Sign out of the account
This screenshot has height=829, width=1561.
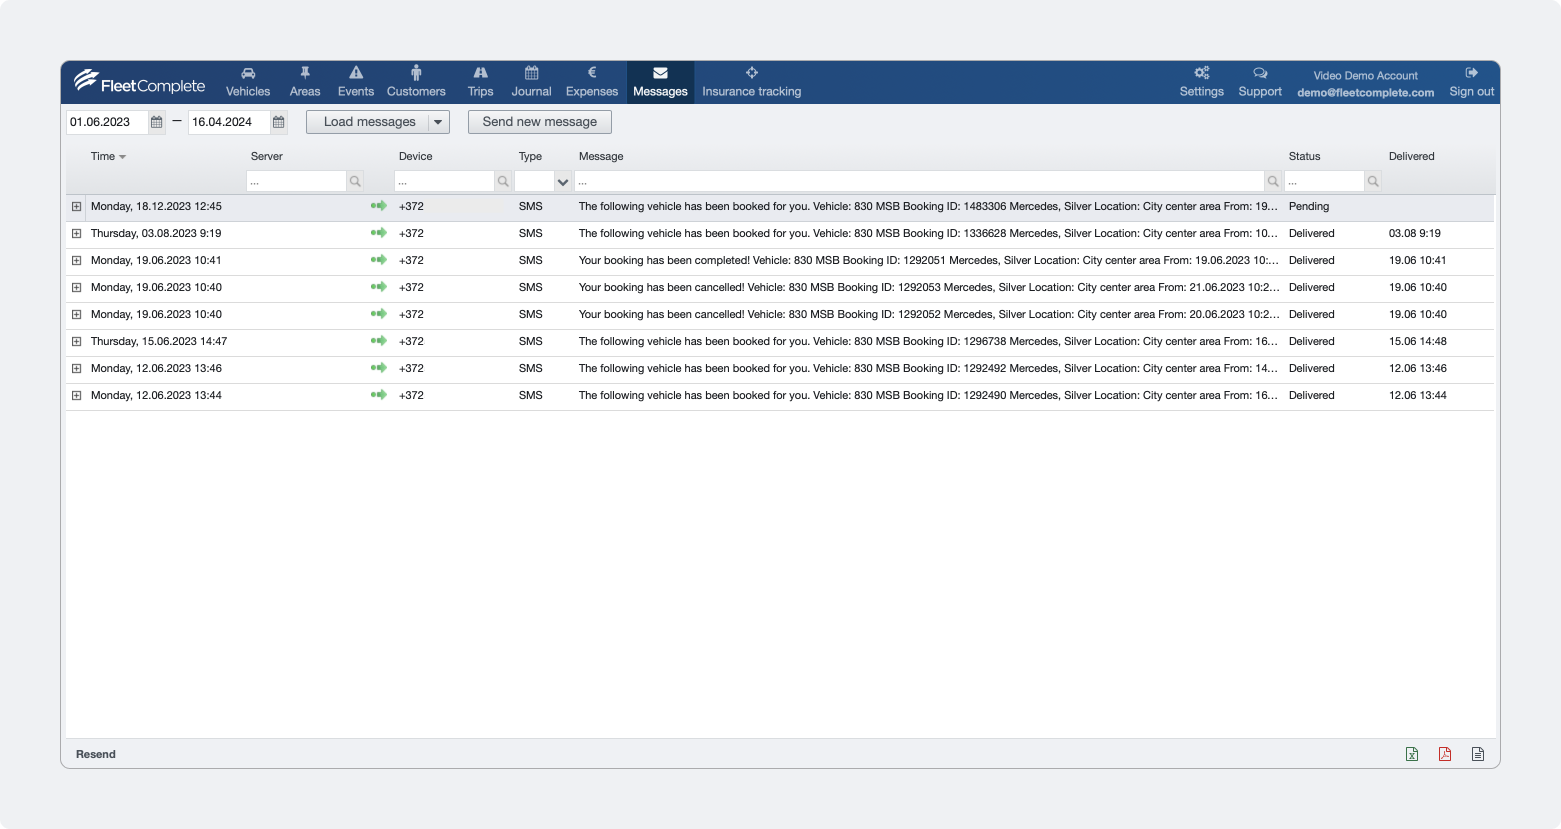pyautogui.click(x=1471, y=82)
